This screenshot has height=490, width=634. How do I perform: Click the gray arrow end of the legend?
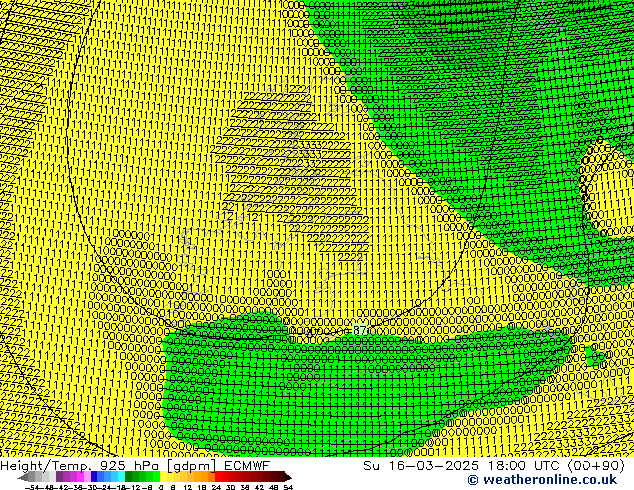pyautogui.click(x=23, y=476)
